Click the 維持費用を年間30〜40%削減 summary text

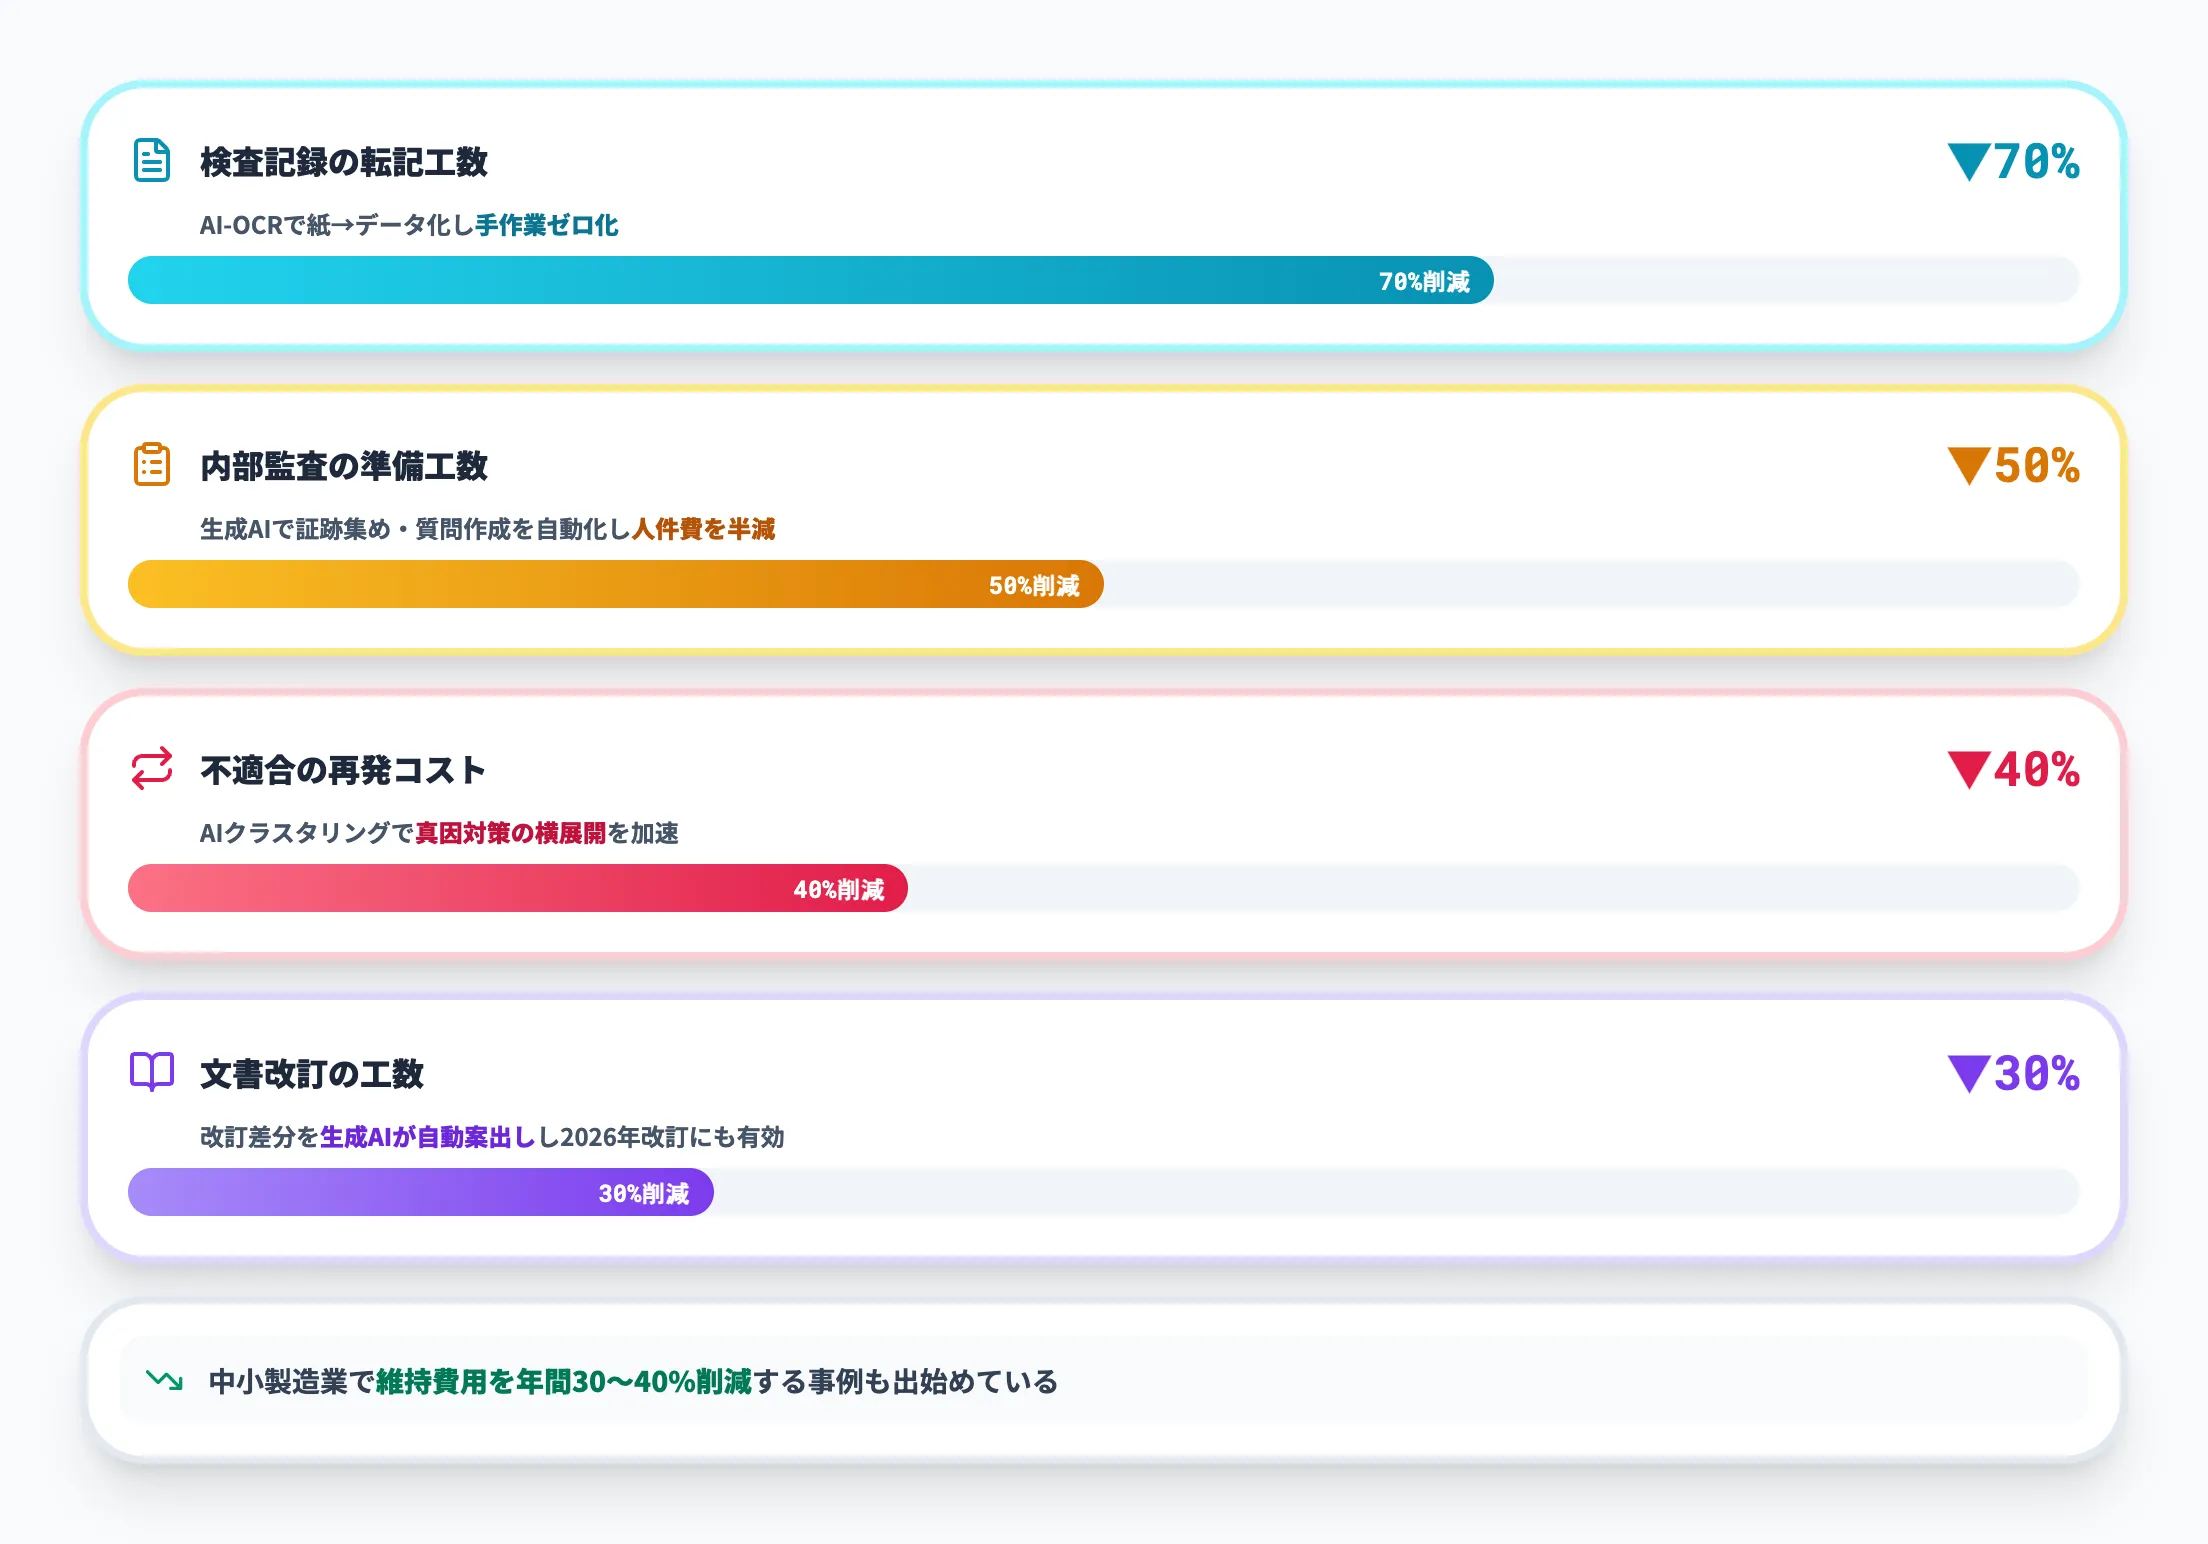tap(560, 1382)
